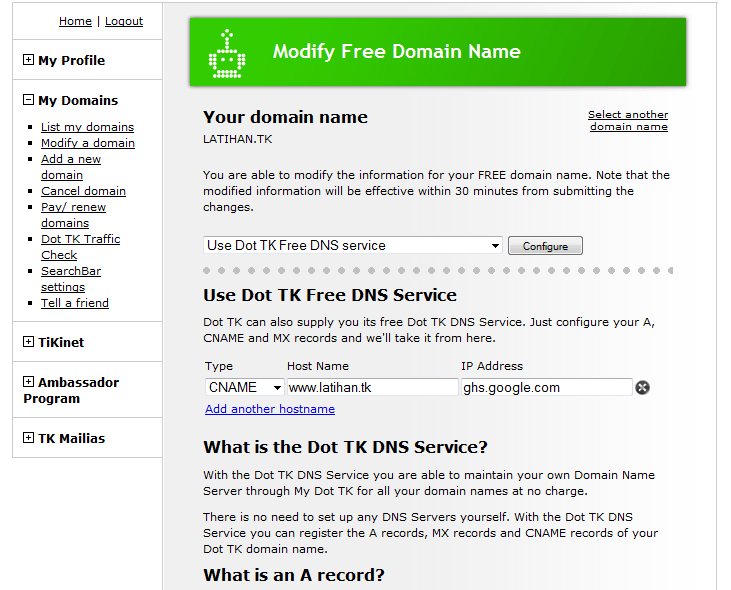Expand the My Profile section
This screenshot has height=590, width=731.
point(28,60)
